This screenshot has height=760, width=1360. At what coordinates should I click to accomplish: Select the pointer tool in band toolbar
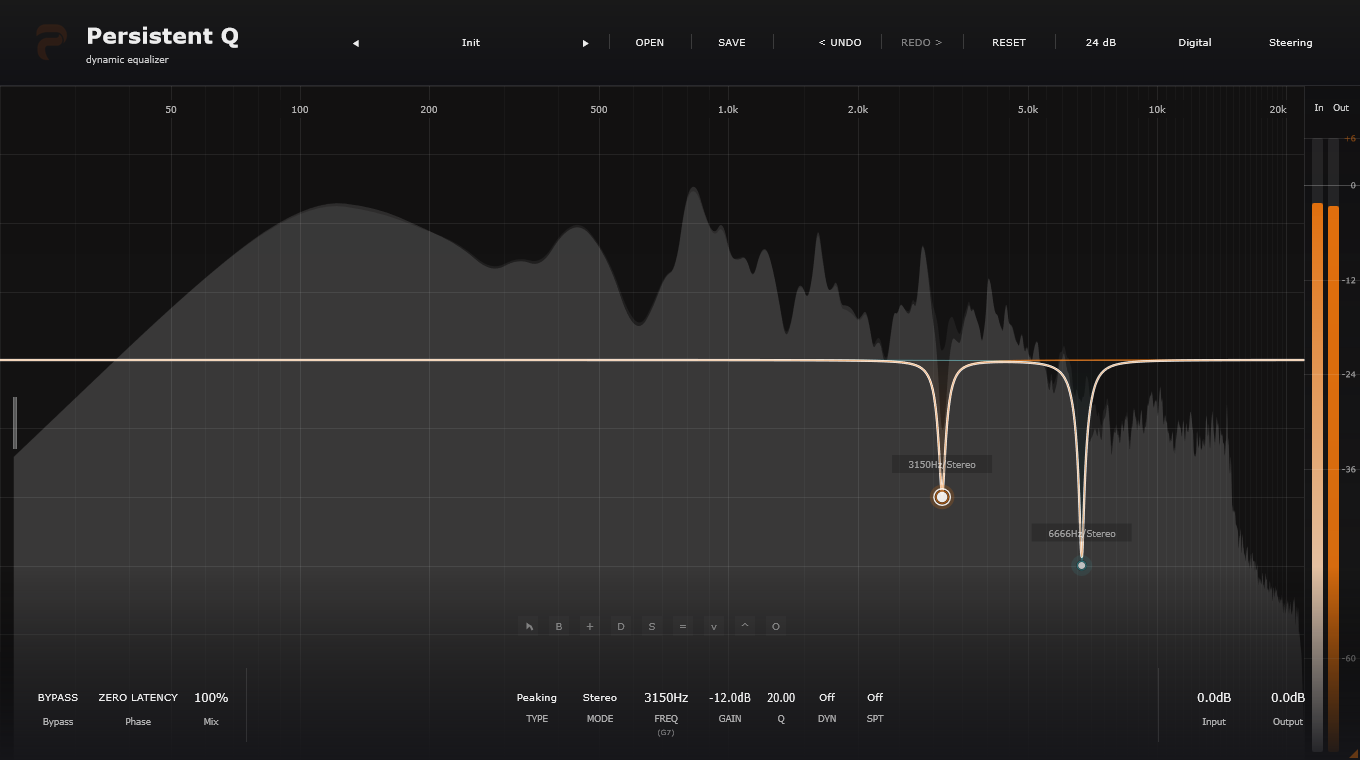tap(529, 627)
